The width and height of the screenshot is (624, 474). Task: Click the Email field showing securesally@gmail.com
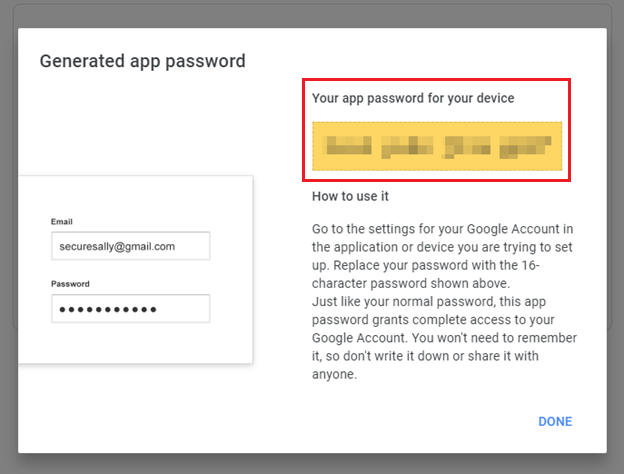tap(130, 246)
